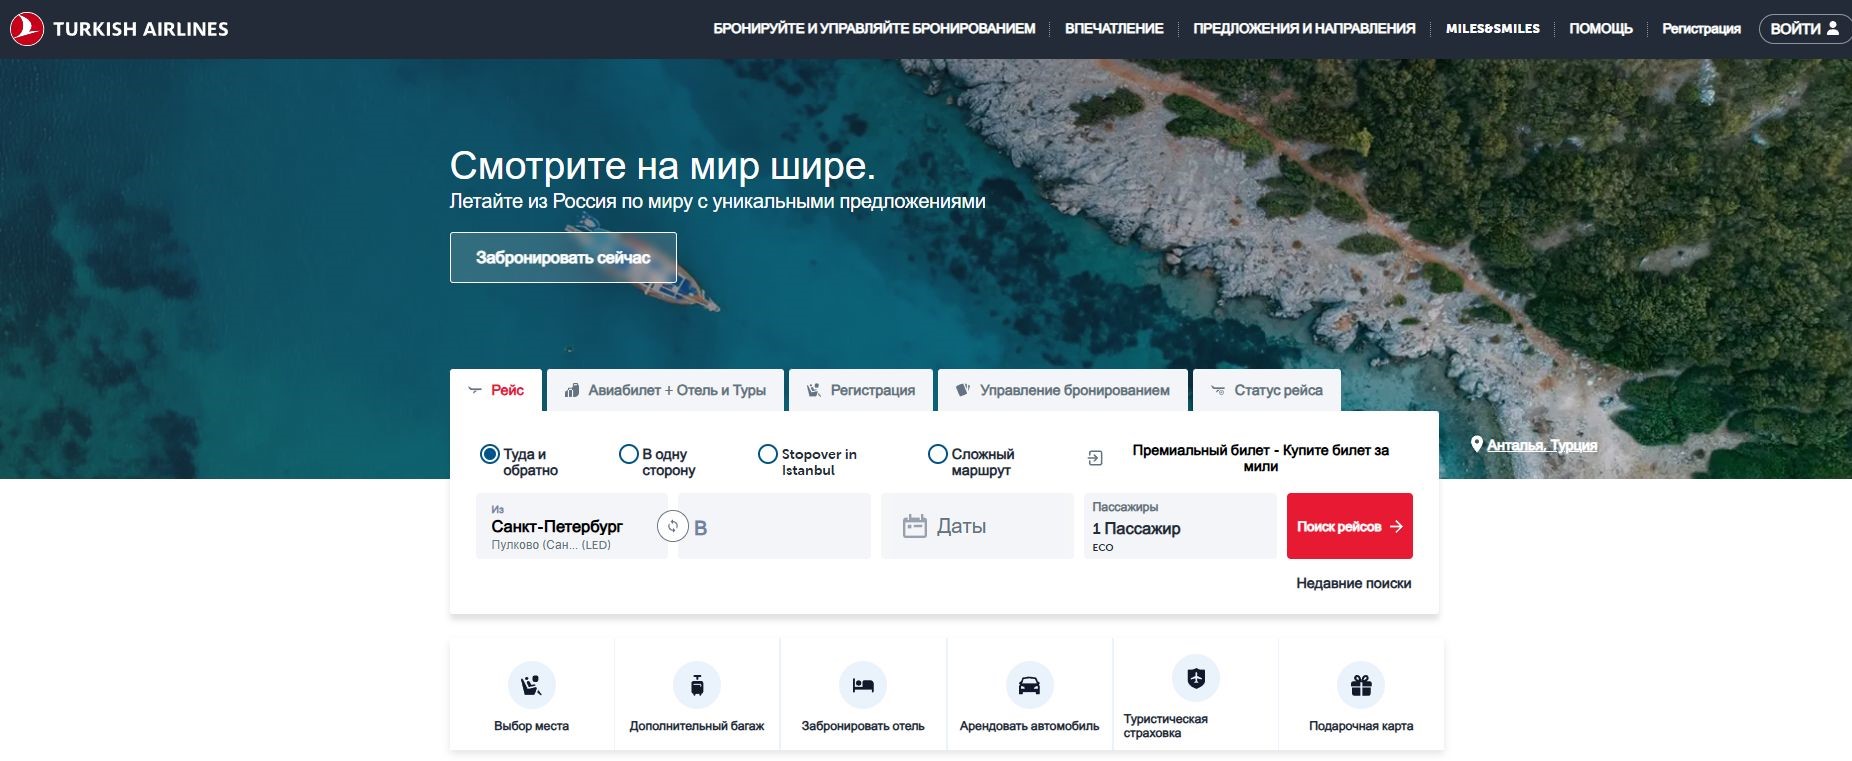Screen dimensions: 1852x761
Task: Click the map pin icon near Анталья
Action: click(x=1476, y=444)
